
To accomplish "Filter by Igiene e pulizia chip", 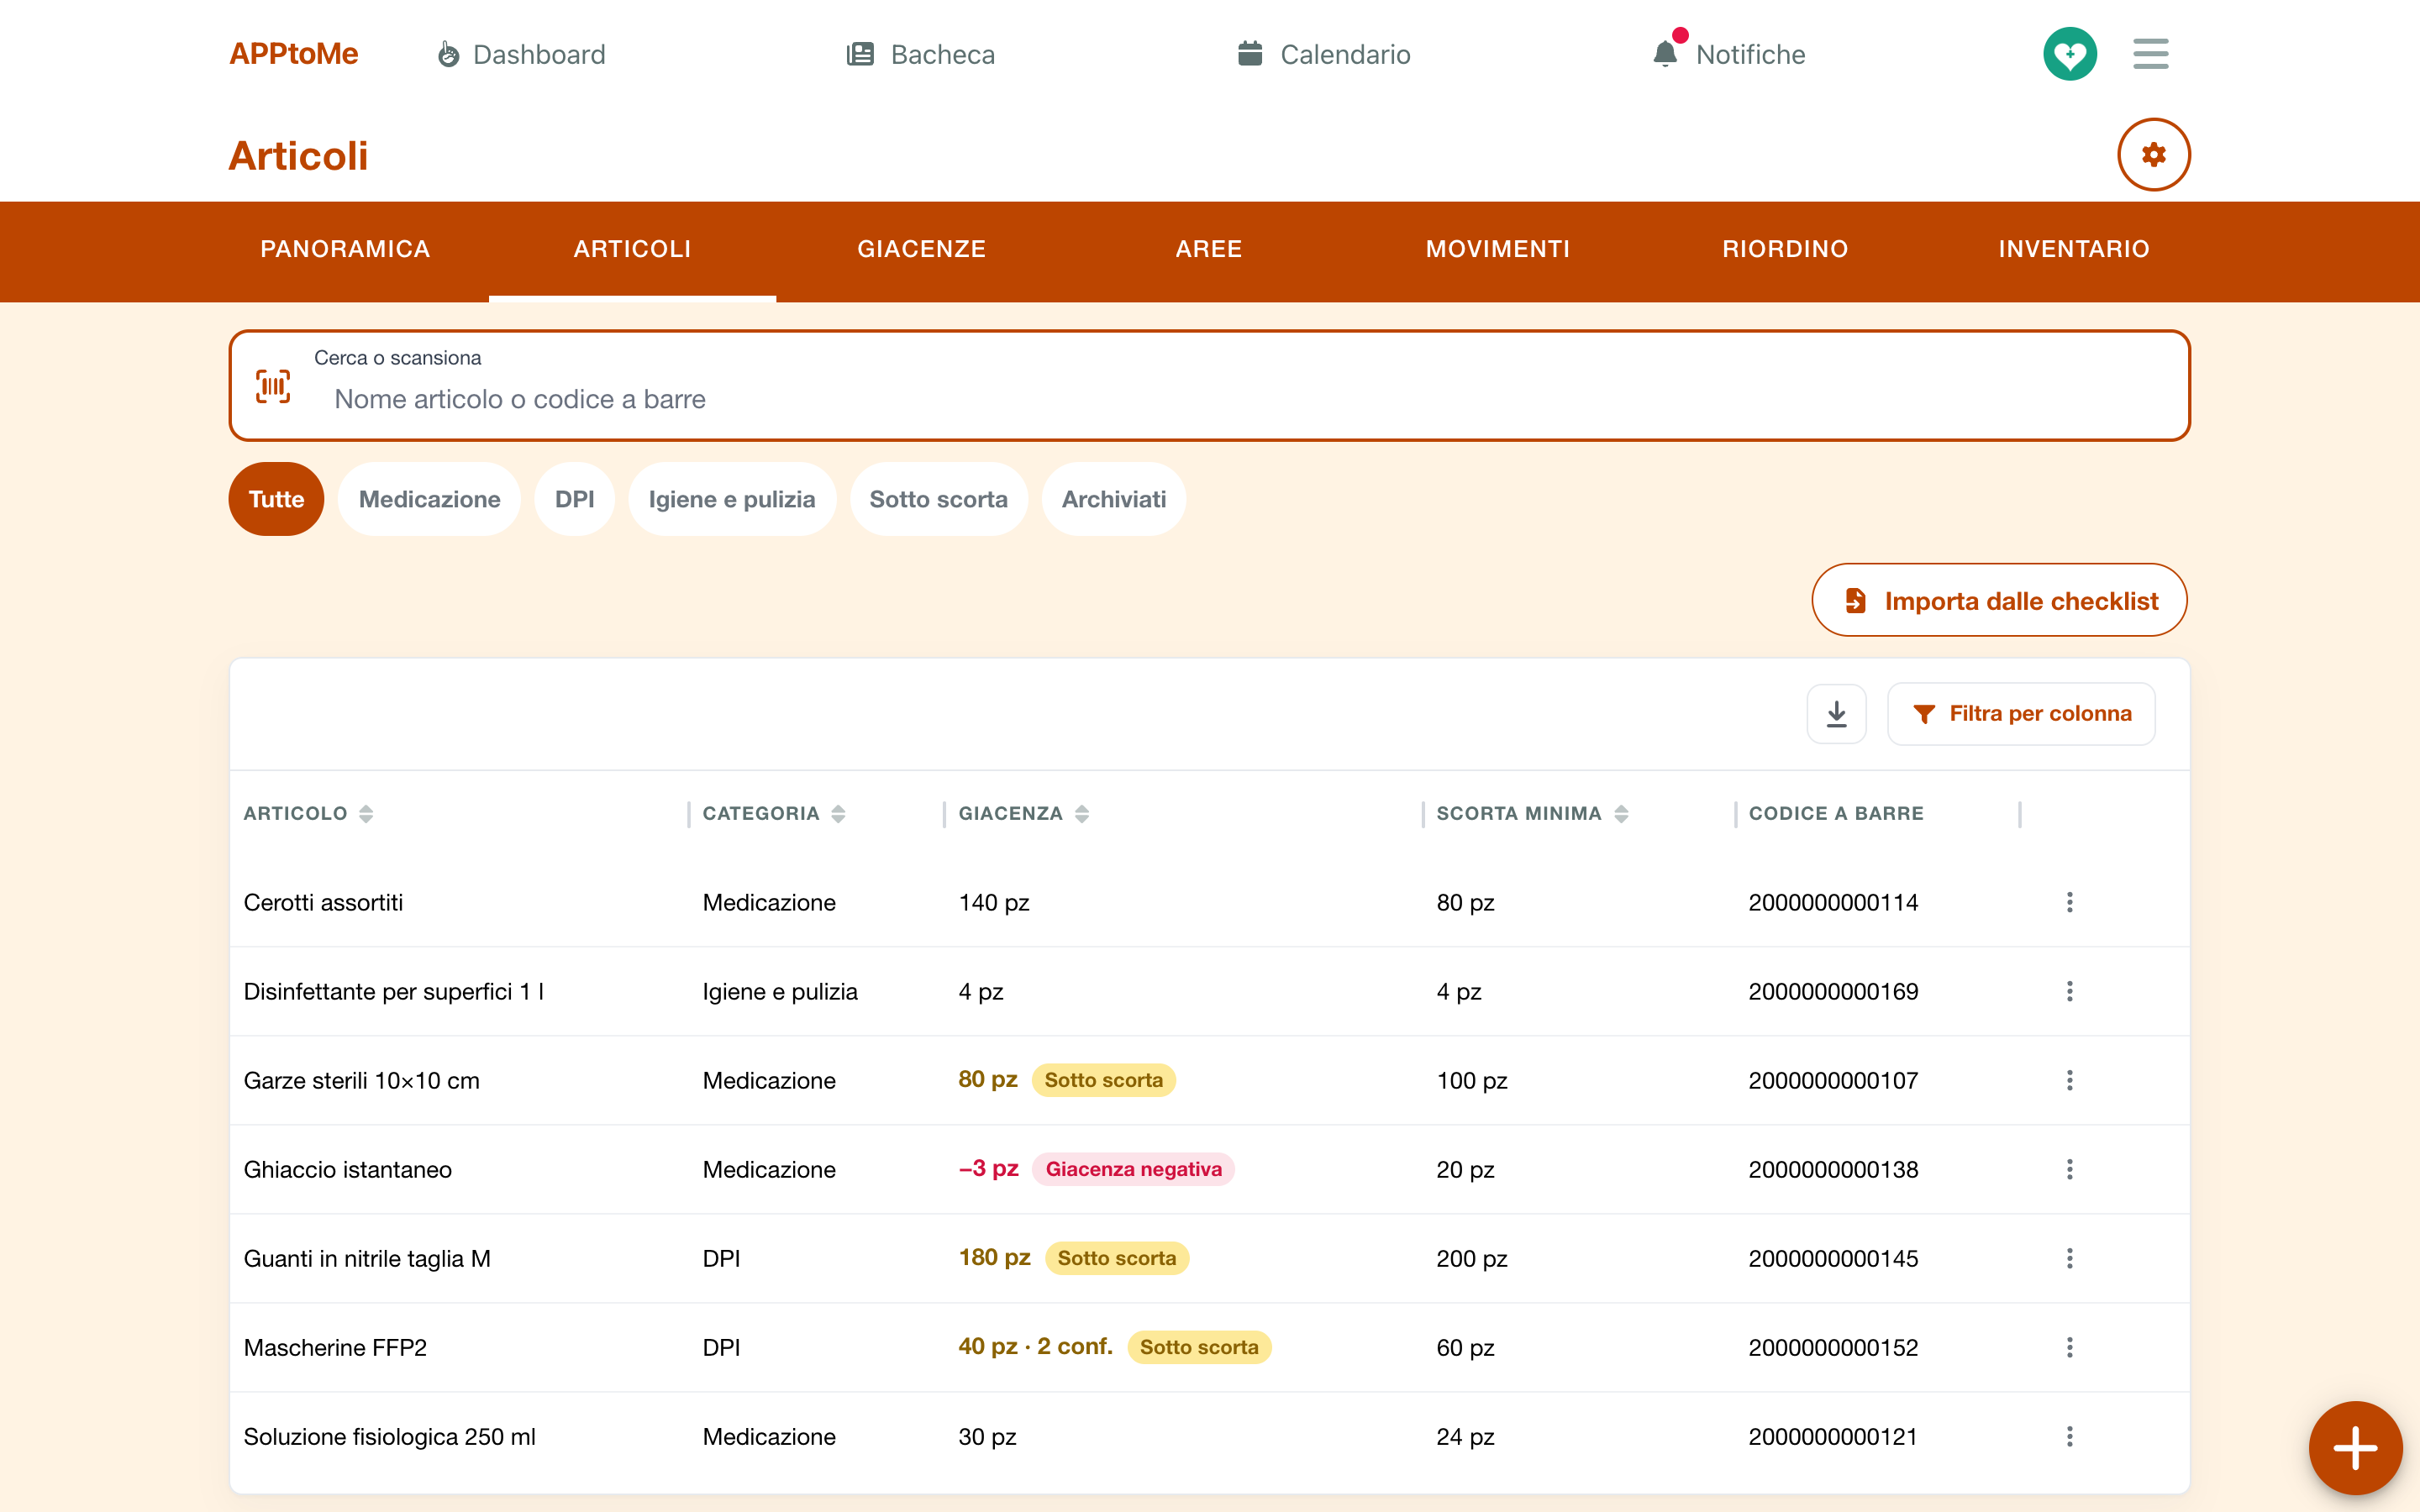I will coord(732,499).
